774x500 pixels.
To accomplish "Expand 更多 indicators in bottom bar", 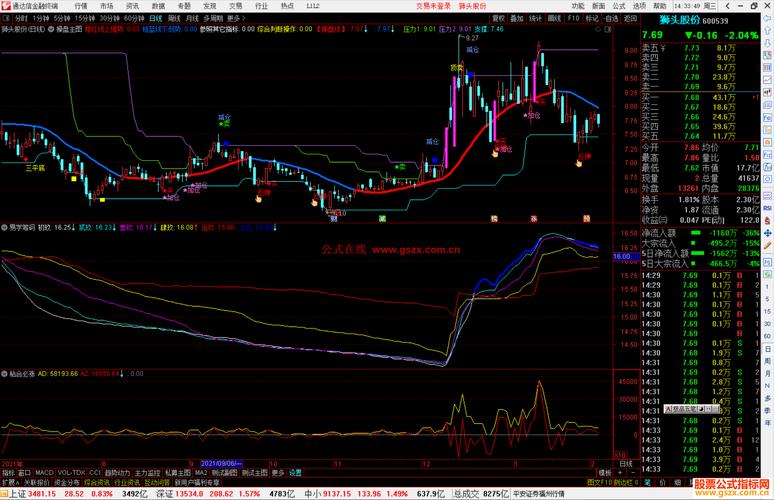I will coord(278,473).
